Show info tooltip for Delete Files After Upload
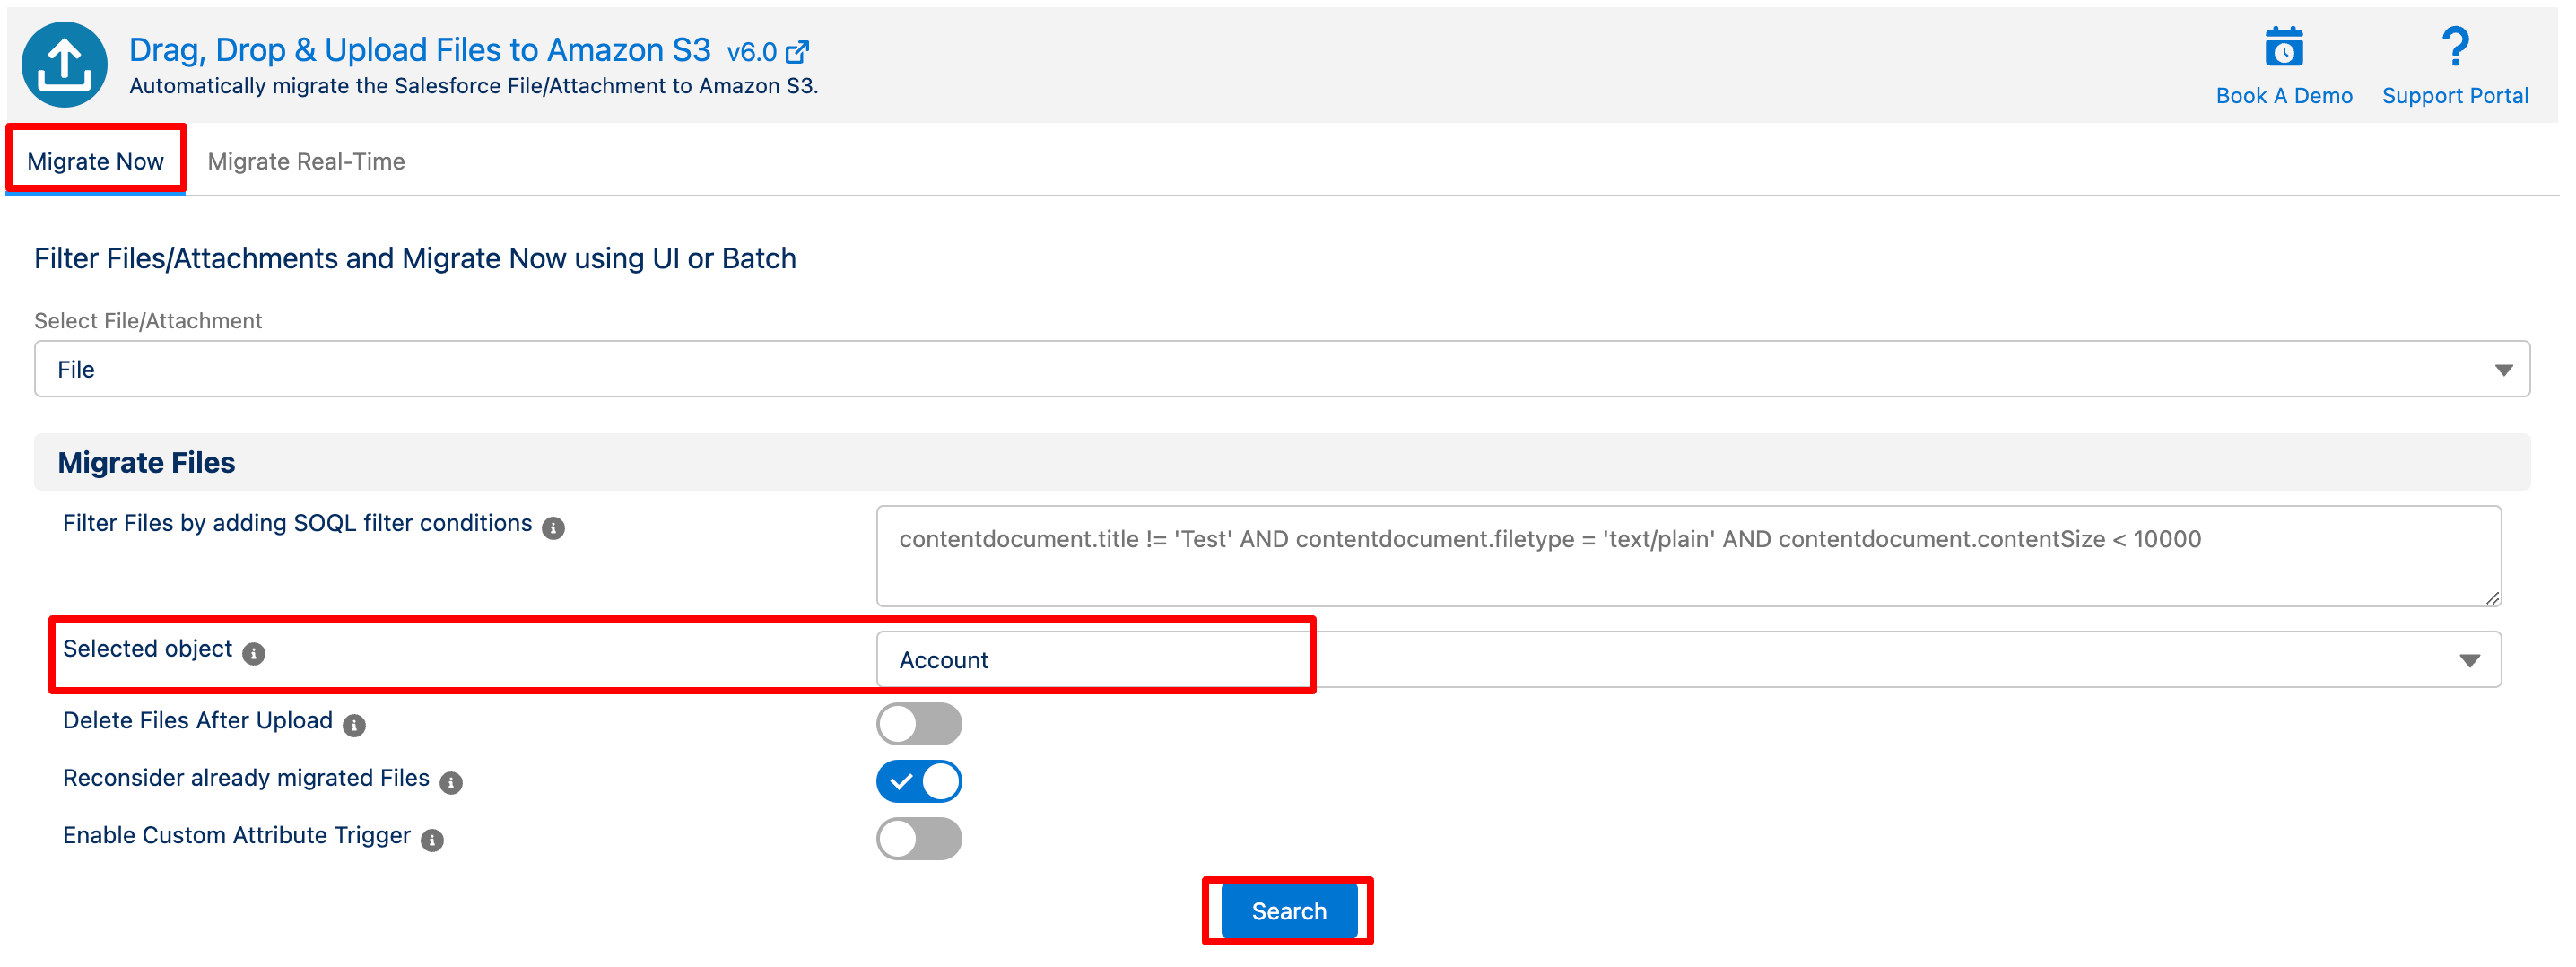Viewport: 2576px width, 967px height. point(354,726)
